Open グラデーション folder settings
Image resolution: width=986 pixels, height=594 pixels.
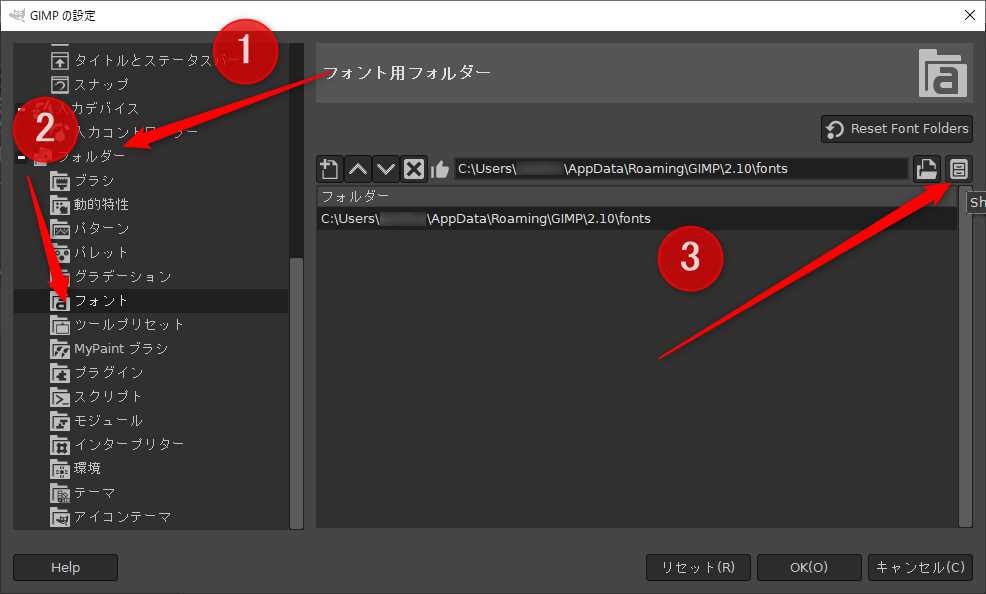tap(111, 277)
